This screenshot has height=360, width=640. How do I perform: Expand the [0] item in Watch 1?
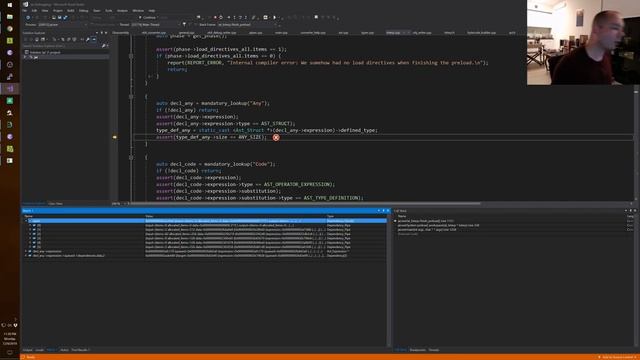pos(30,225)
